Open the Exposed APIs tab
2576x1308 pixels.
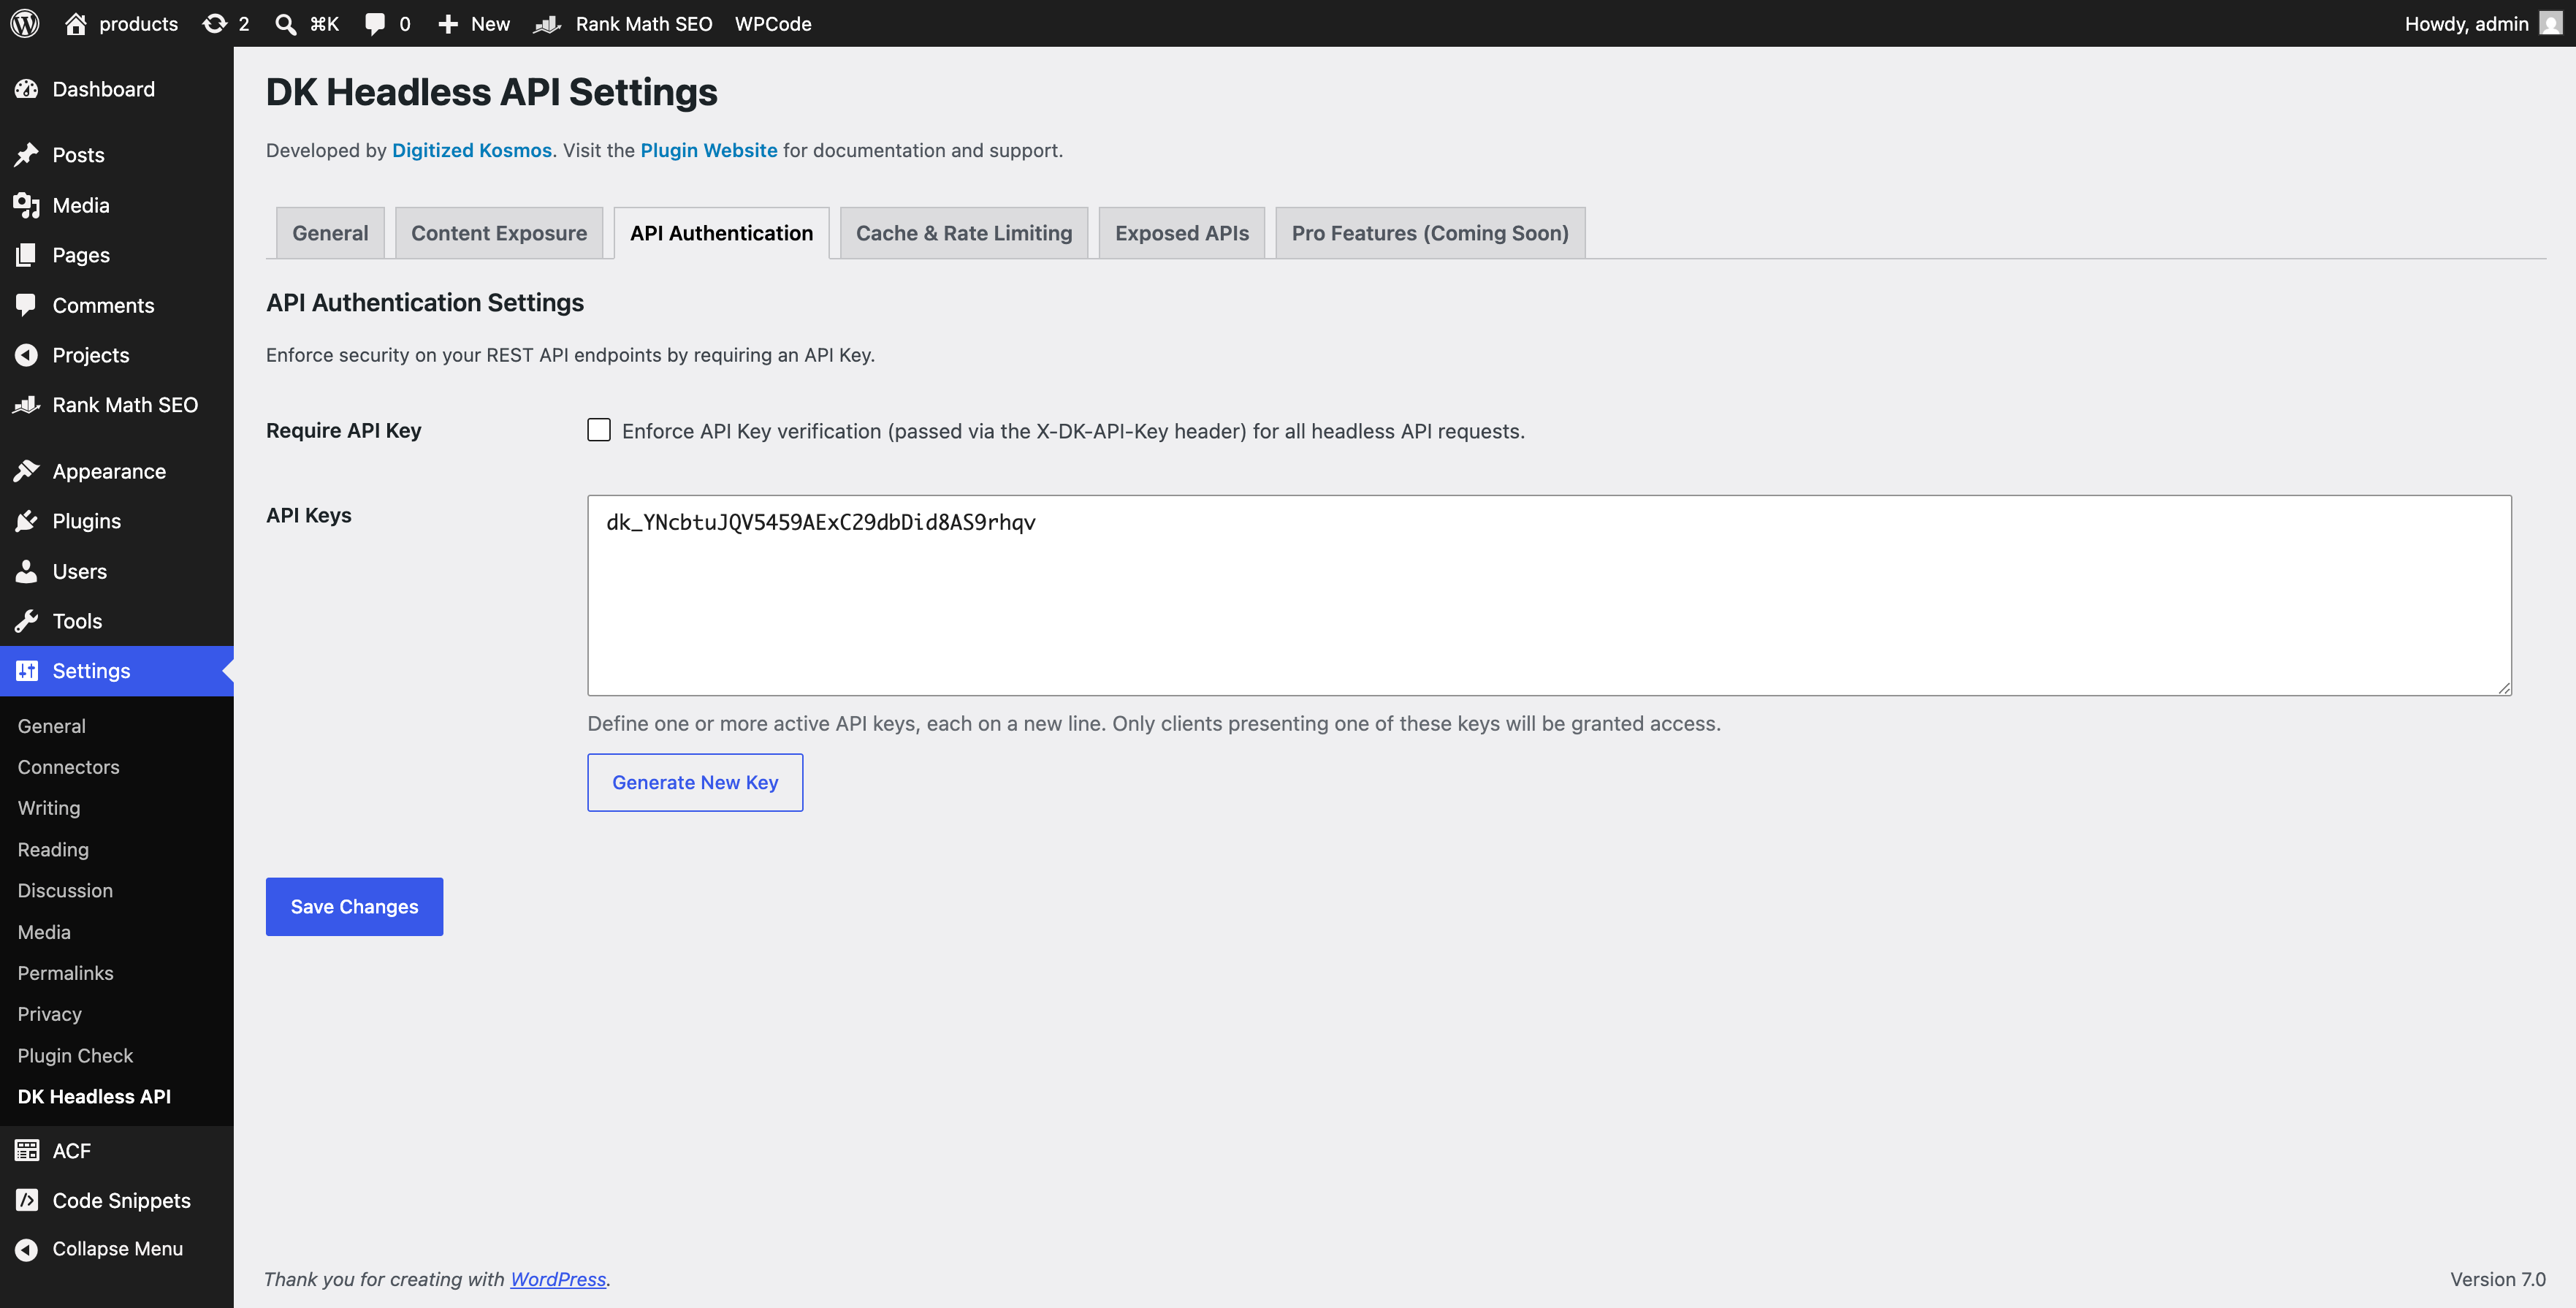(1182, 233)
